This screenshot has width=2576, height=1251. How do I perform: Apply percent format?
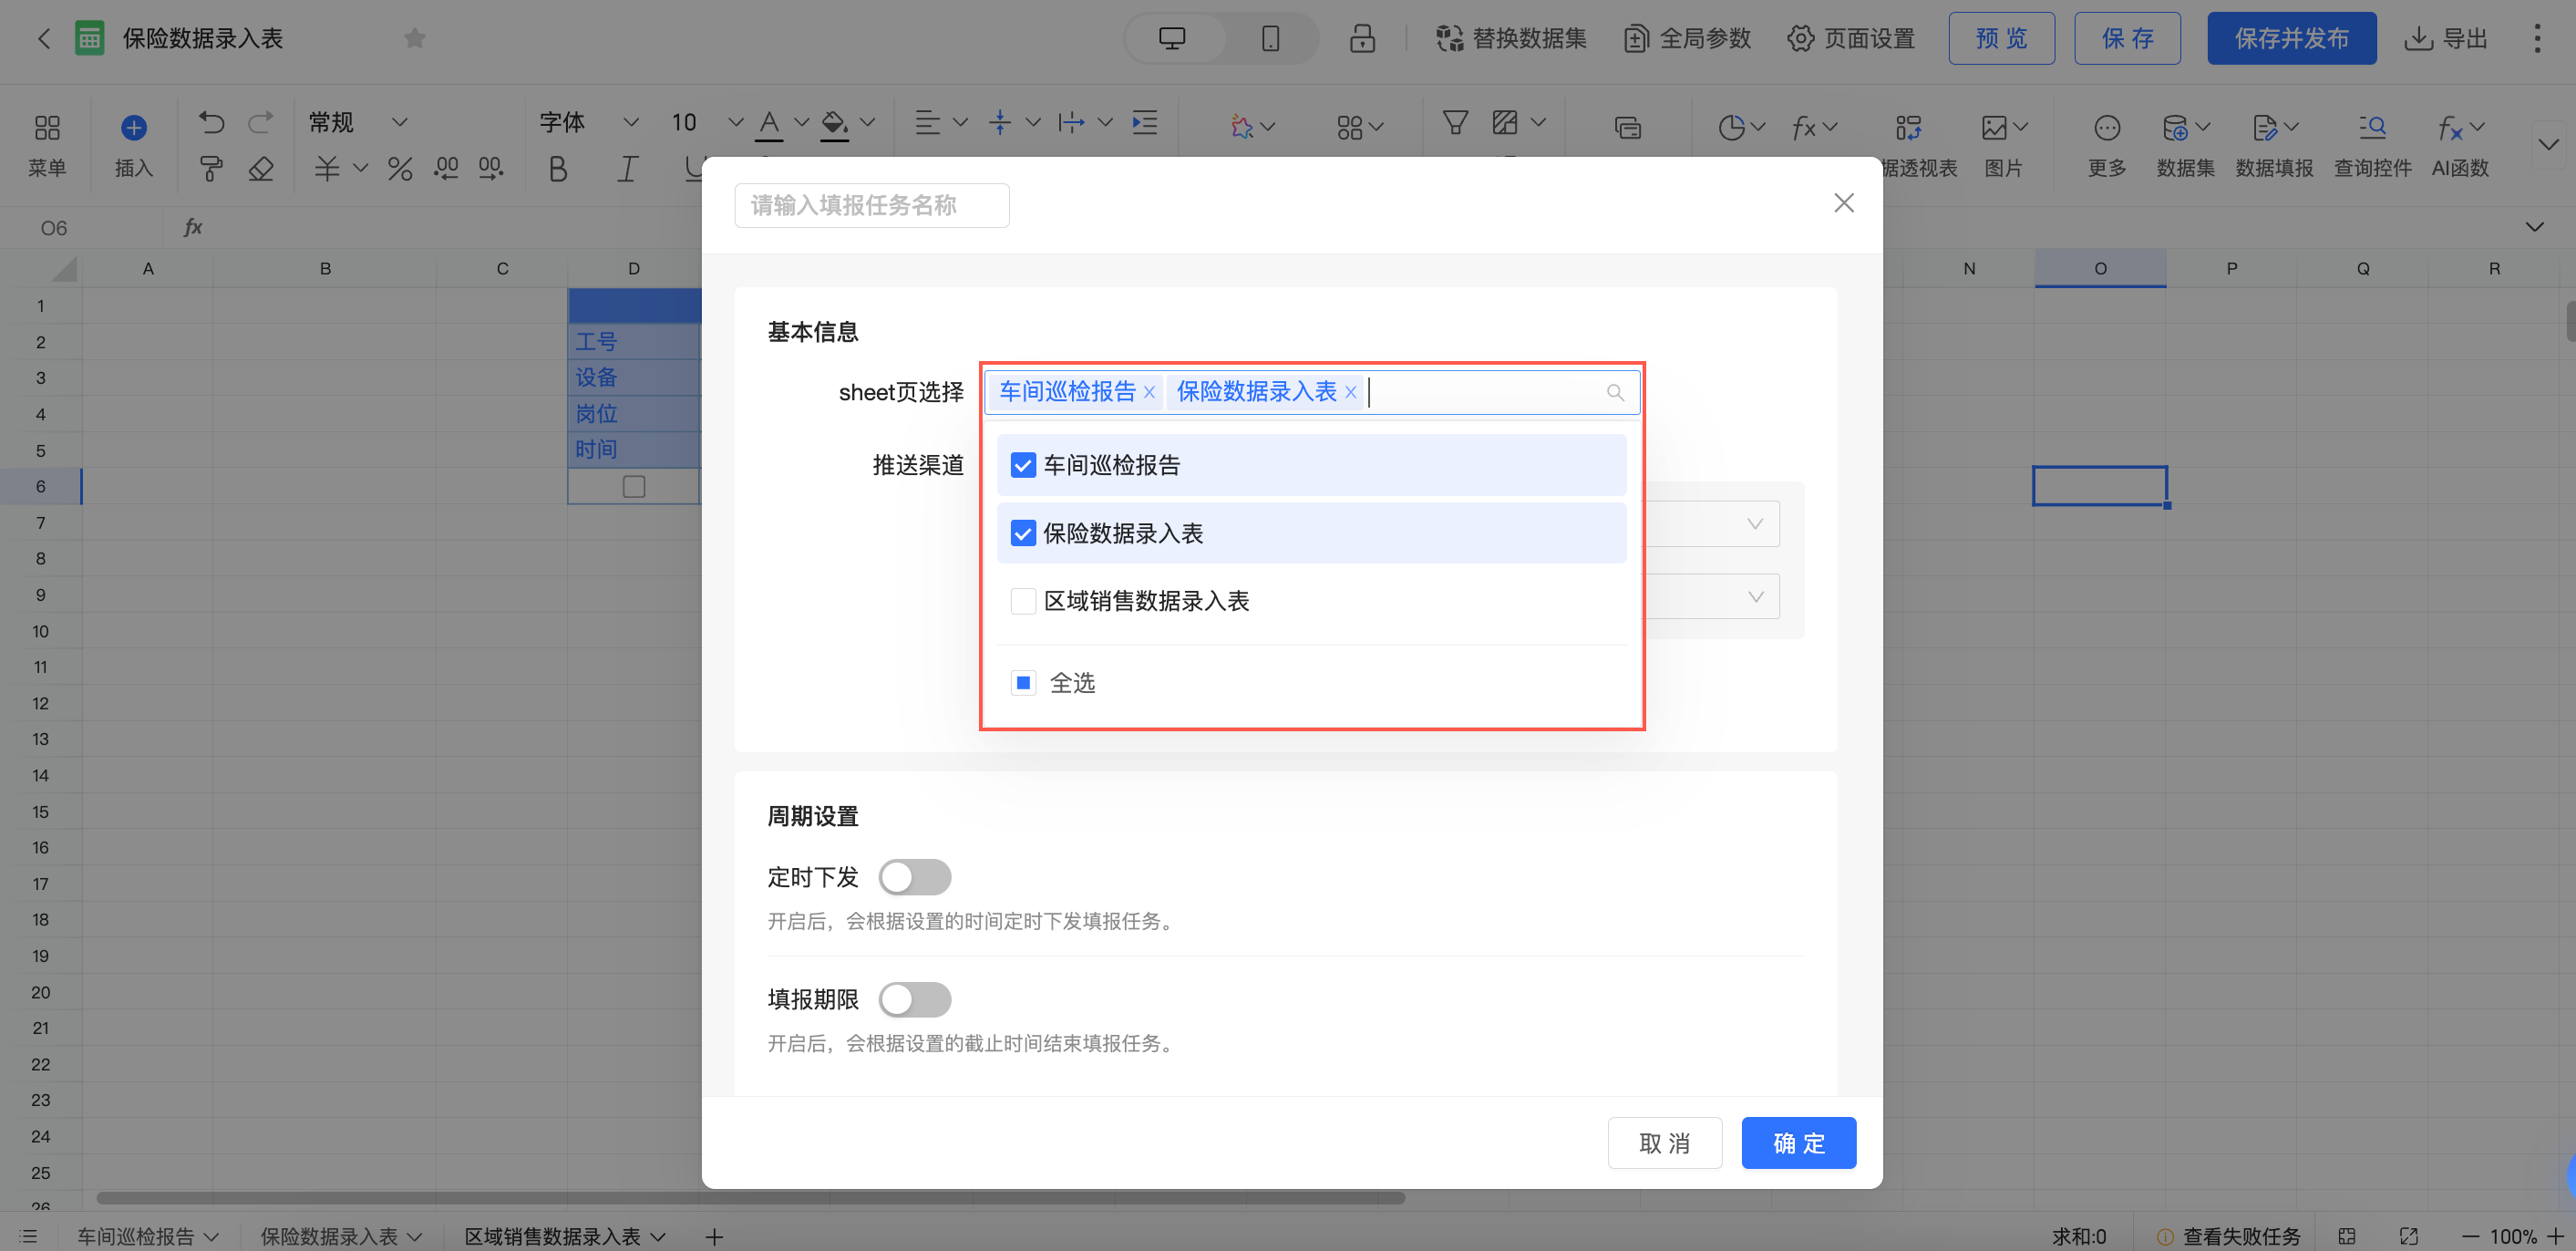coord(400,168)
